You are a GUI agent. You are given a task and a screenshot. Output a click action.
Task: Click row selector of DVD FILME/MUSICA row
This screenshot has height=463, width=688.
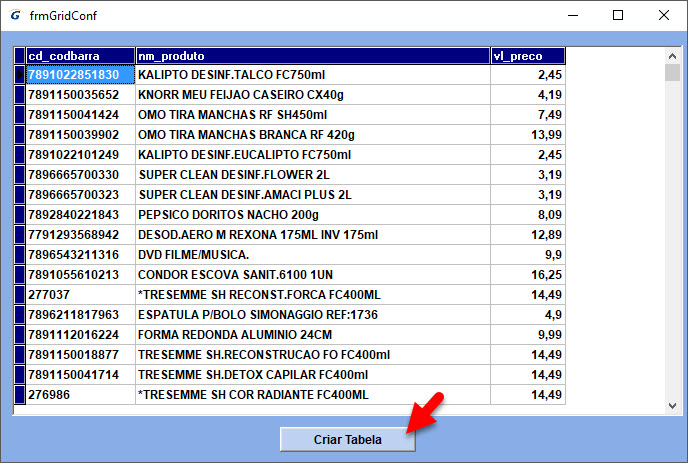(x=20, y=255)
